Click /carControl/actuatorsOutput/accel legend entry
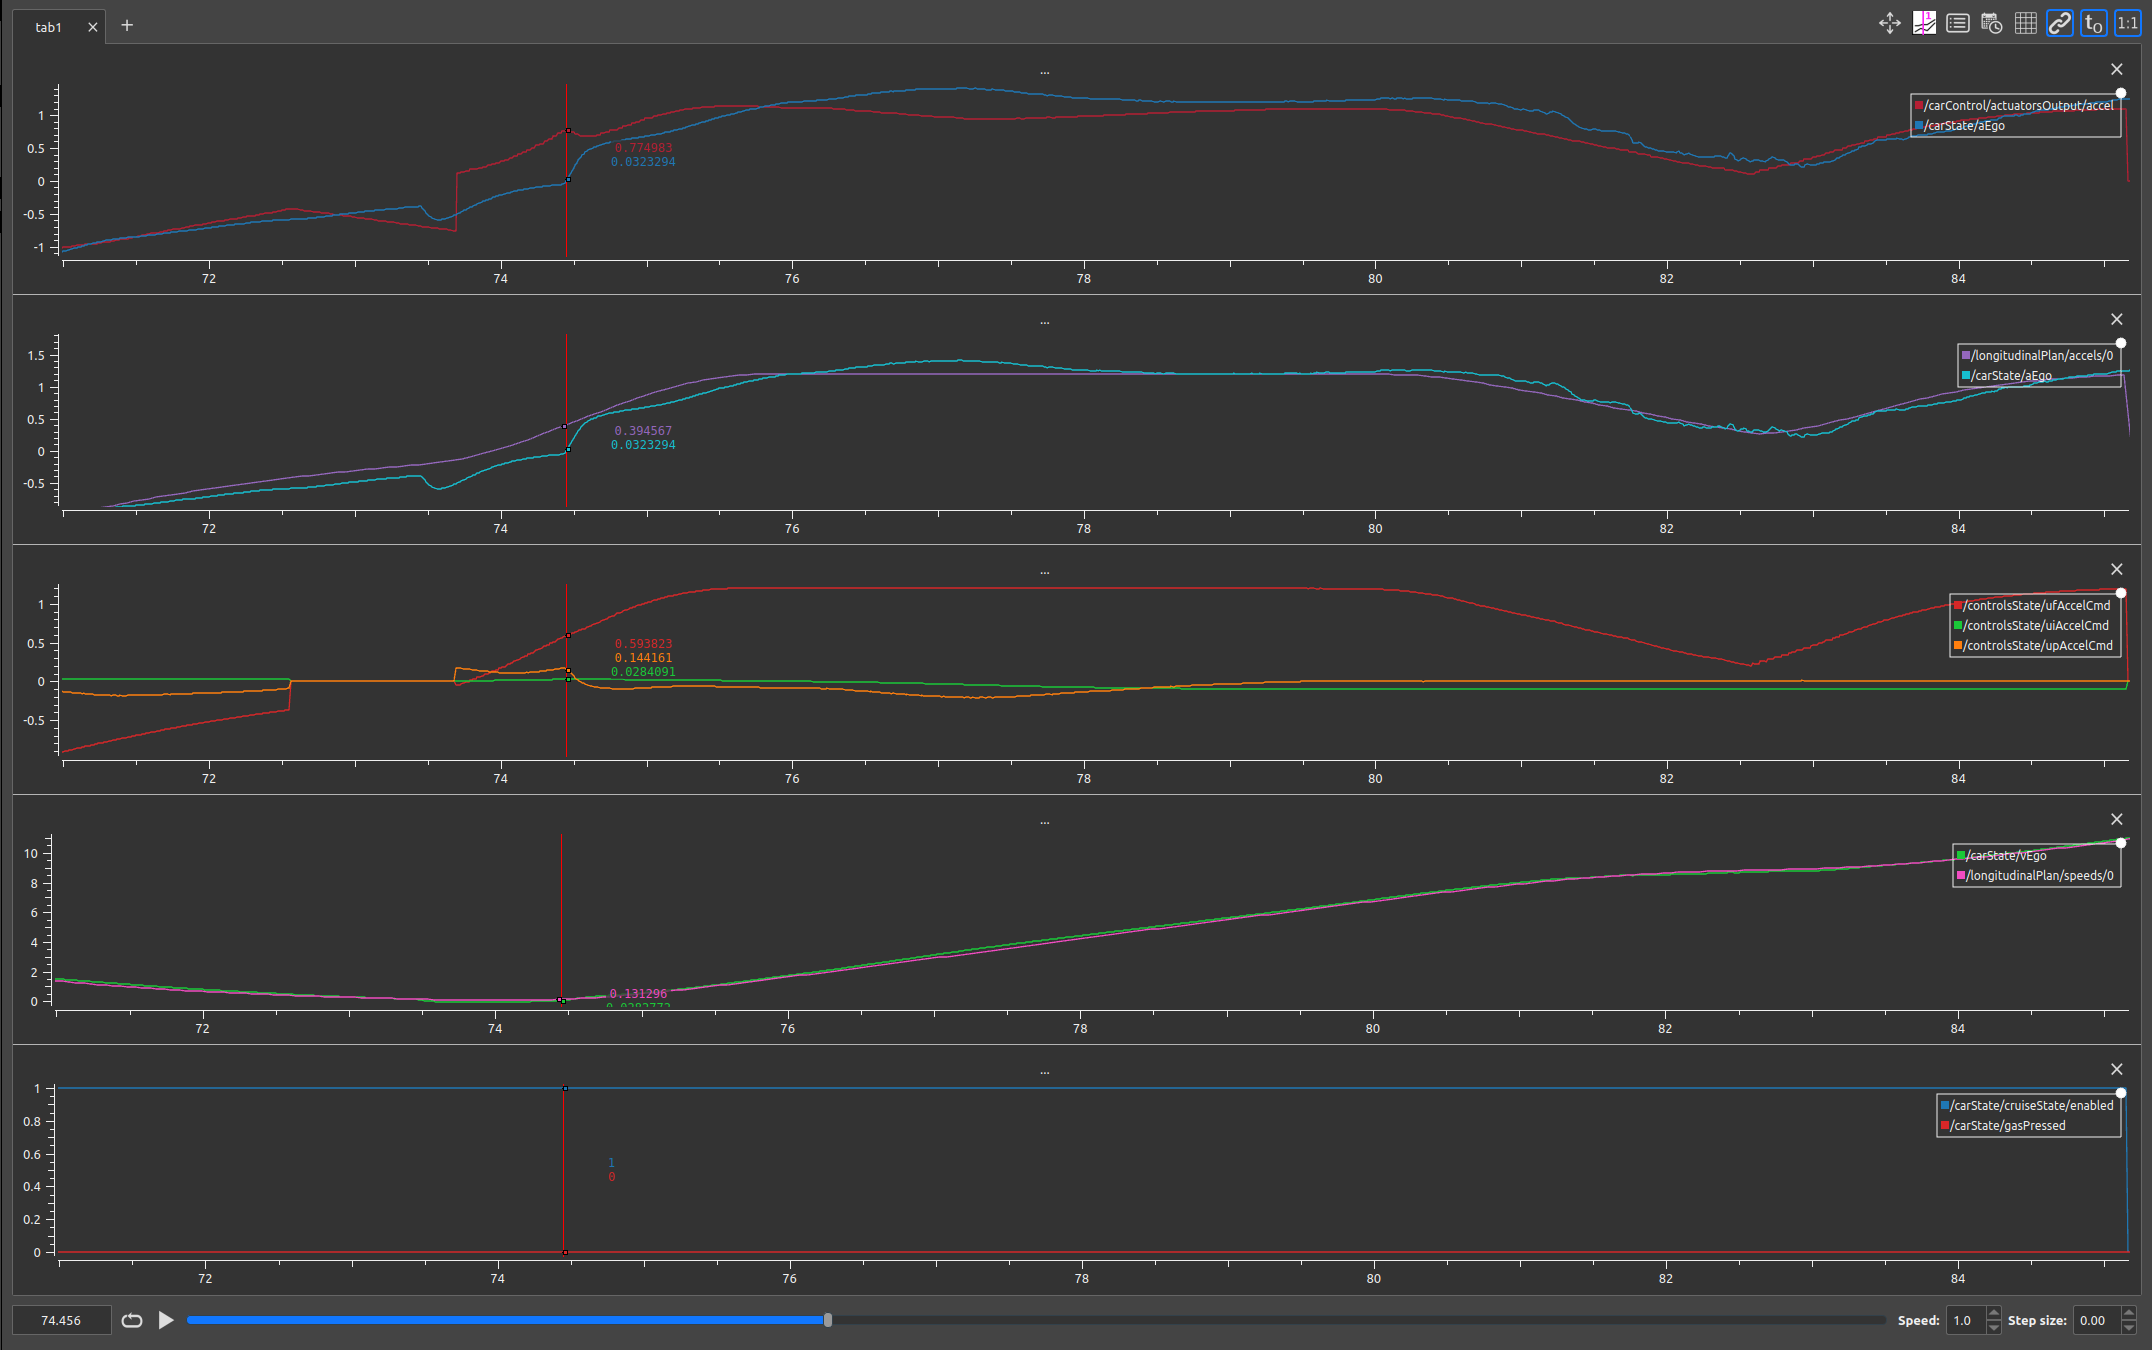 (2019, 105)
